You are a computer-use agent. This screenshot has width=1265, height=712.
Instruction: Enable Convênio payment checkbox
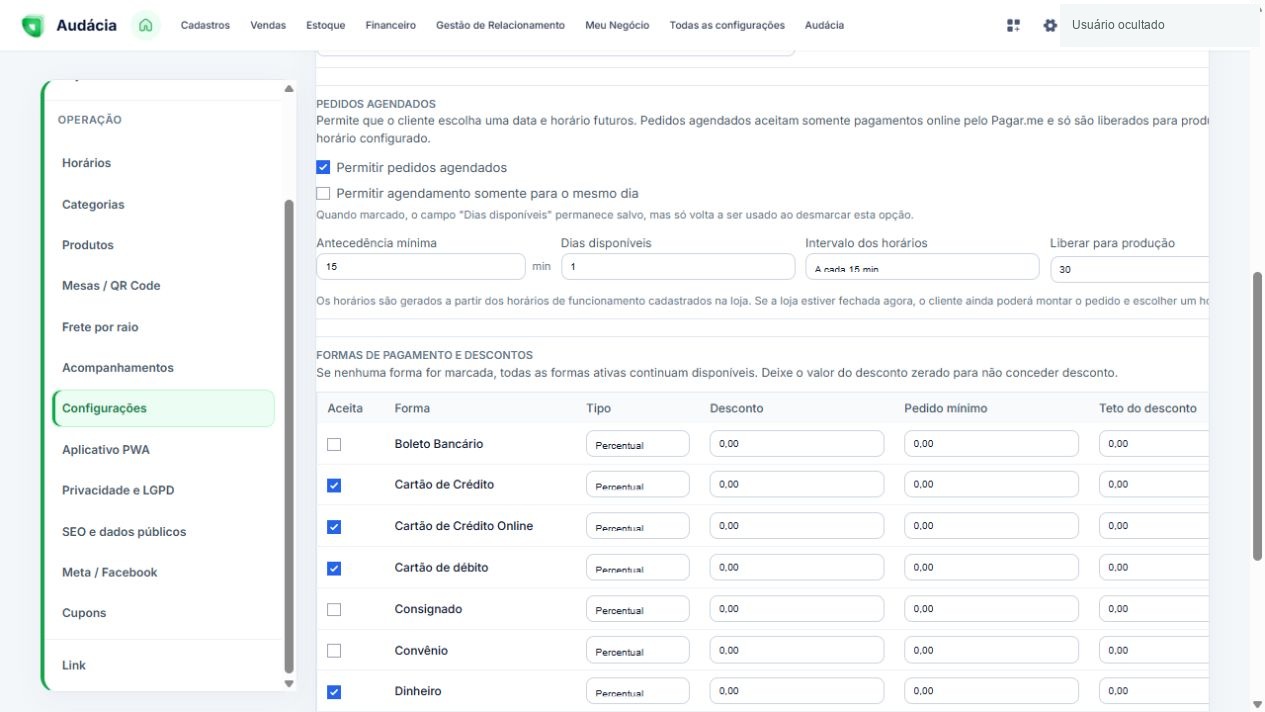coord(334,650)
